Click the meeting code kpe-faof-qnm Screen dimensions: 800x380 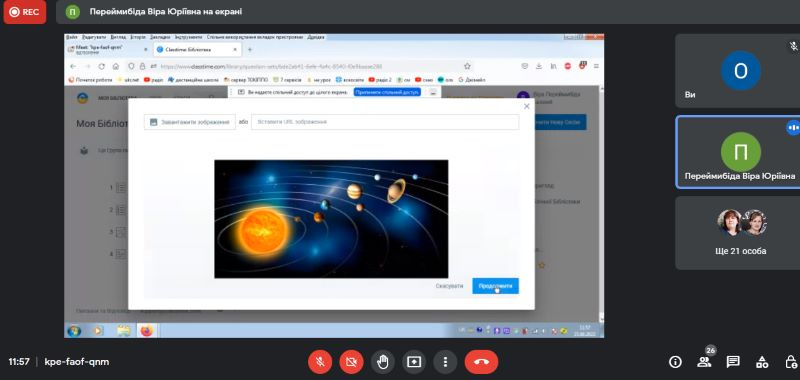(77, 362)
